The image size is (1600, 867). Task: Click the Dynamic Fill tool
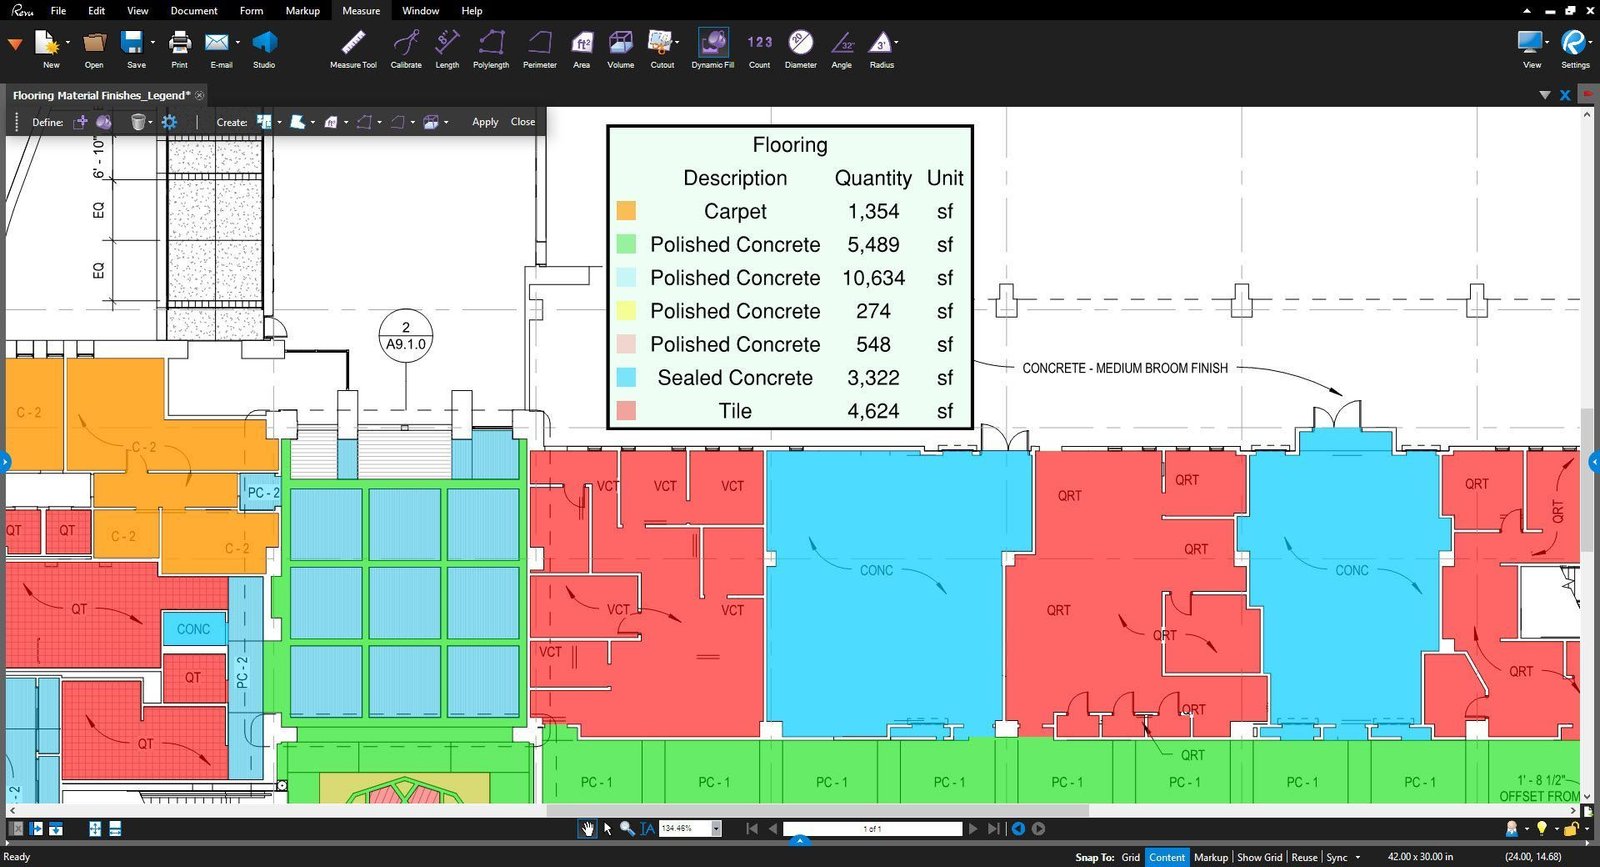coord(712,47)
